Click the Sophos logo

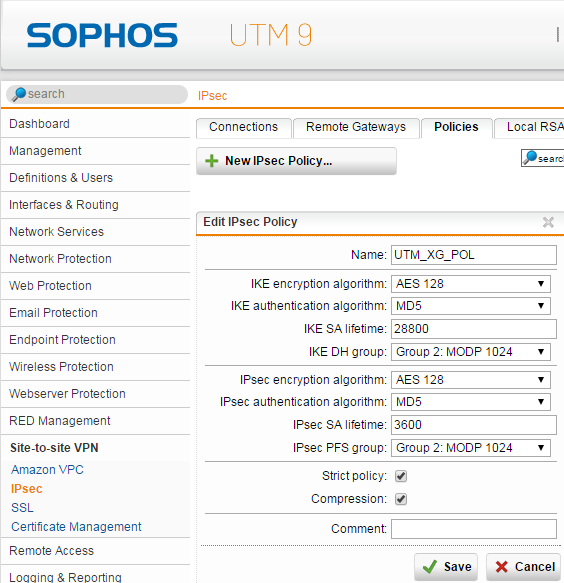pos(102,35)
